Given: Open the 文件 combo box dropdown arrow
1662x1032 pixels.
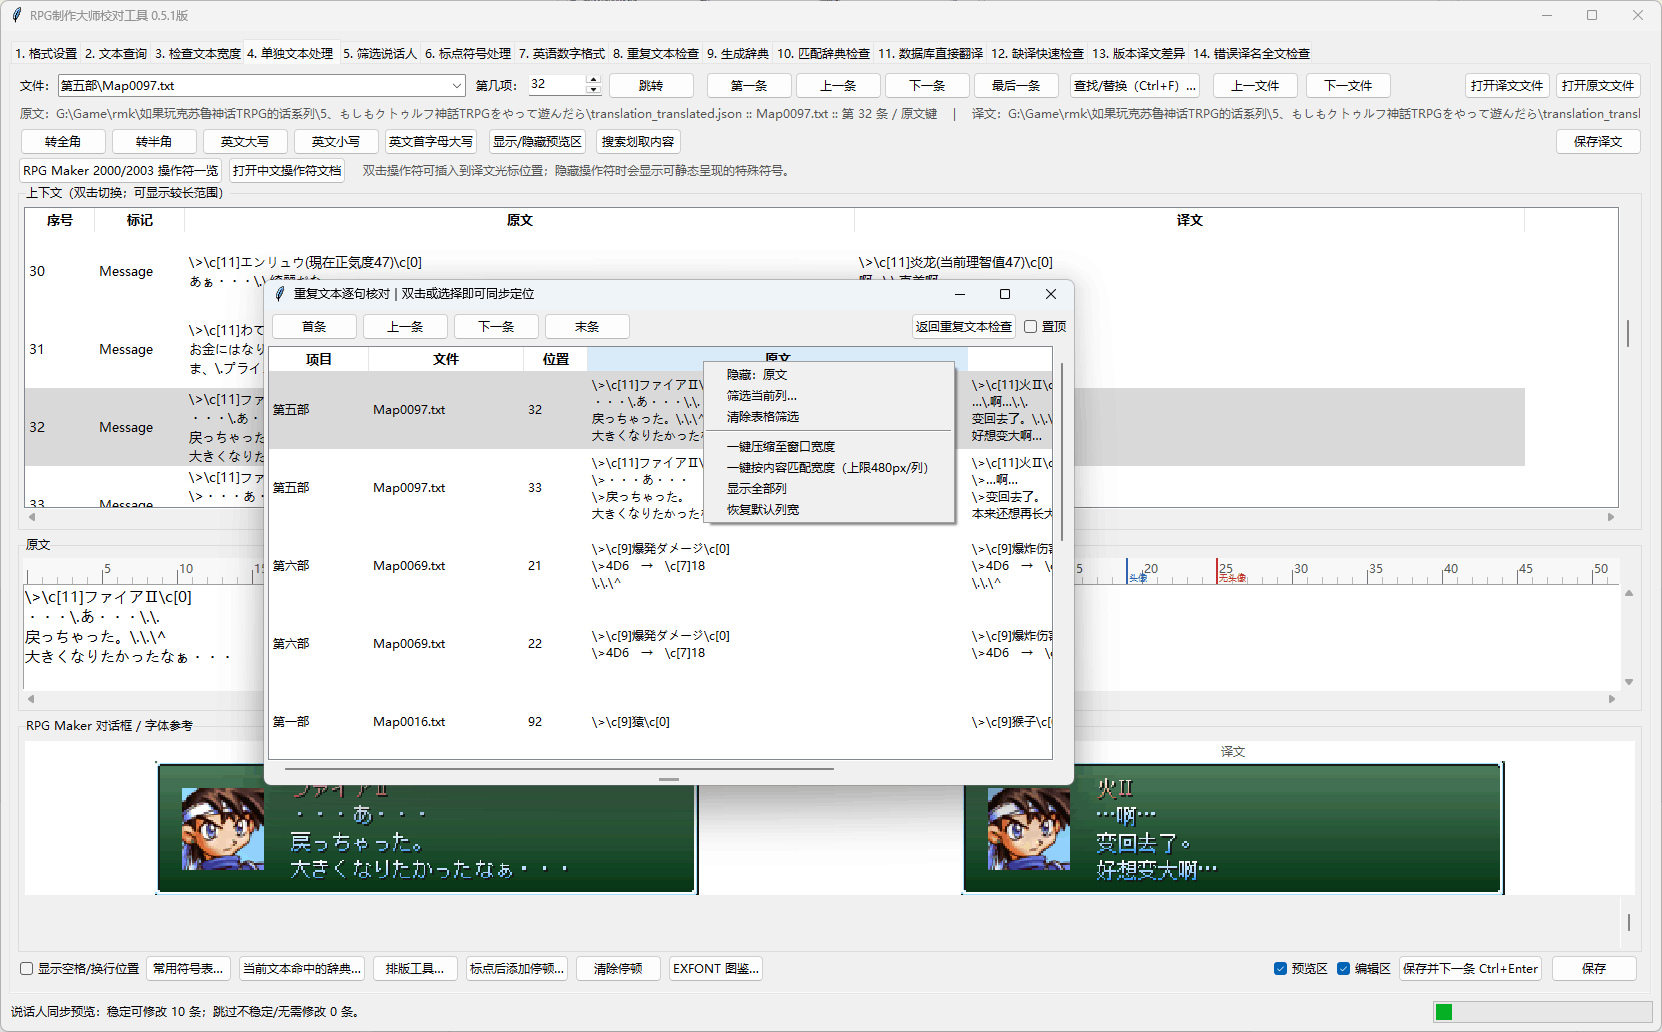Looking at the screenshot, I should [x=457, y=86].
